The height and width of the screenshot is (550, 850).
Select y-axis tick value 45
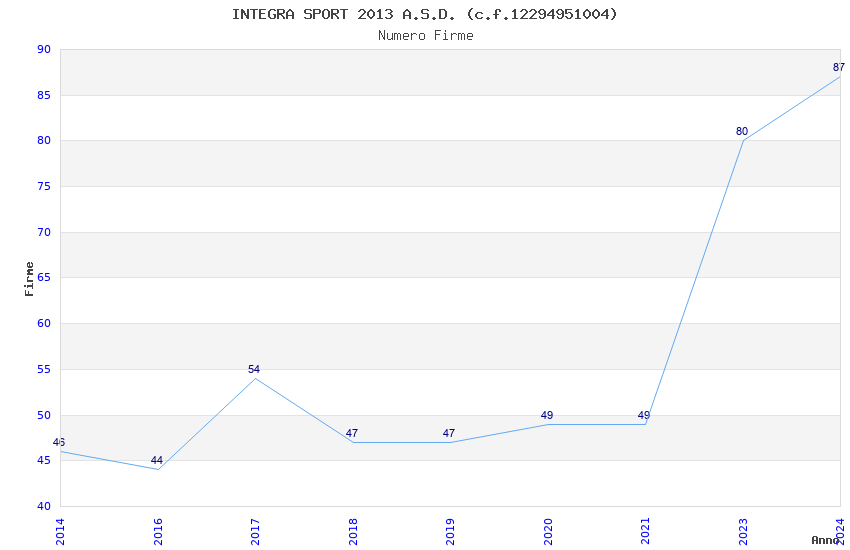(x=44, y=461)
